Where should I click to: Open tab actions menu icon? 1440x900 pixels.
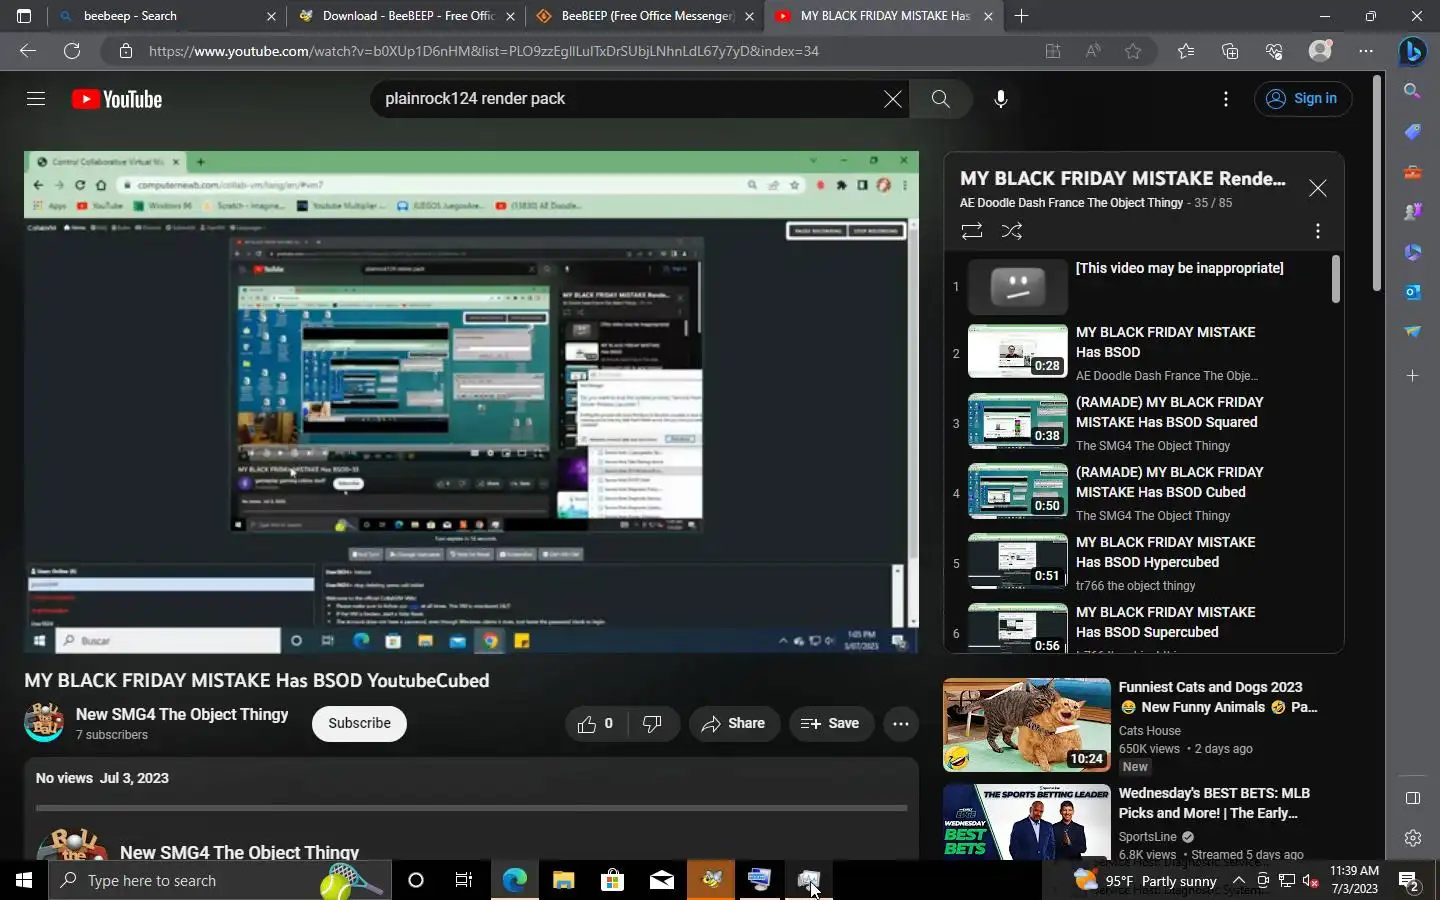[x=24, y=16]
